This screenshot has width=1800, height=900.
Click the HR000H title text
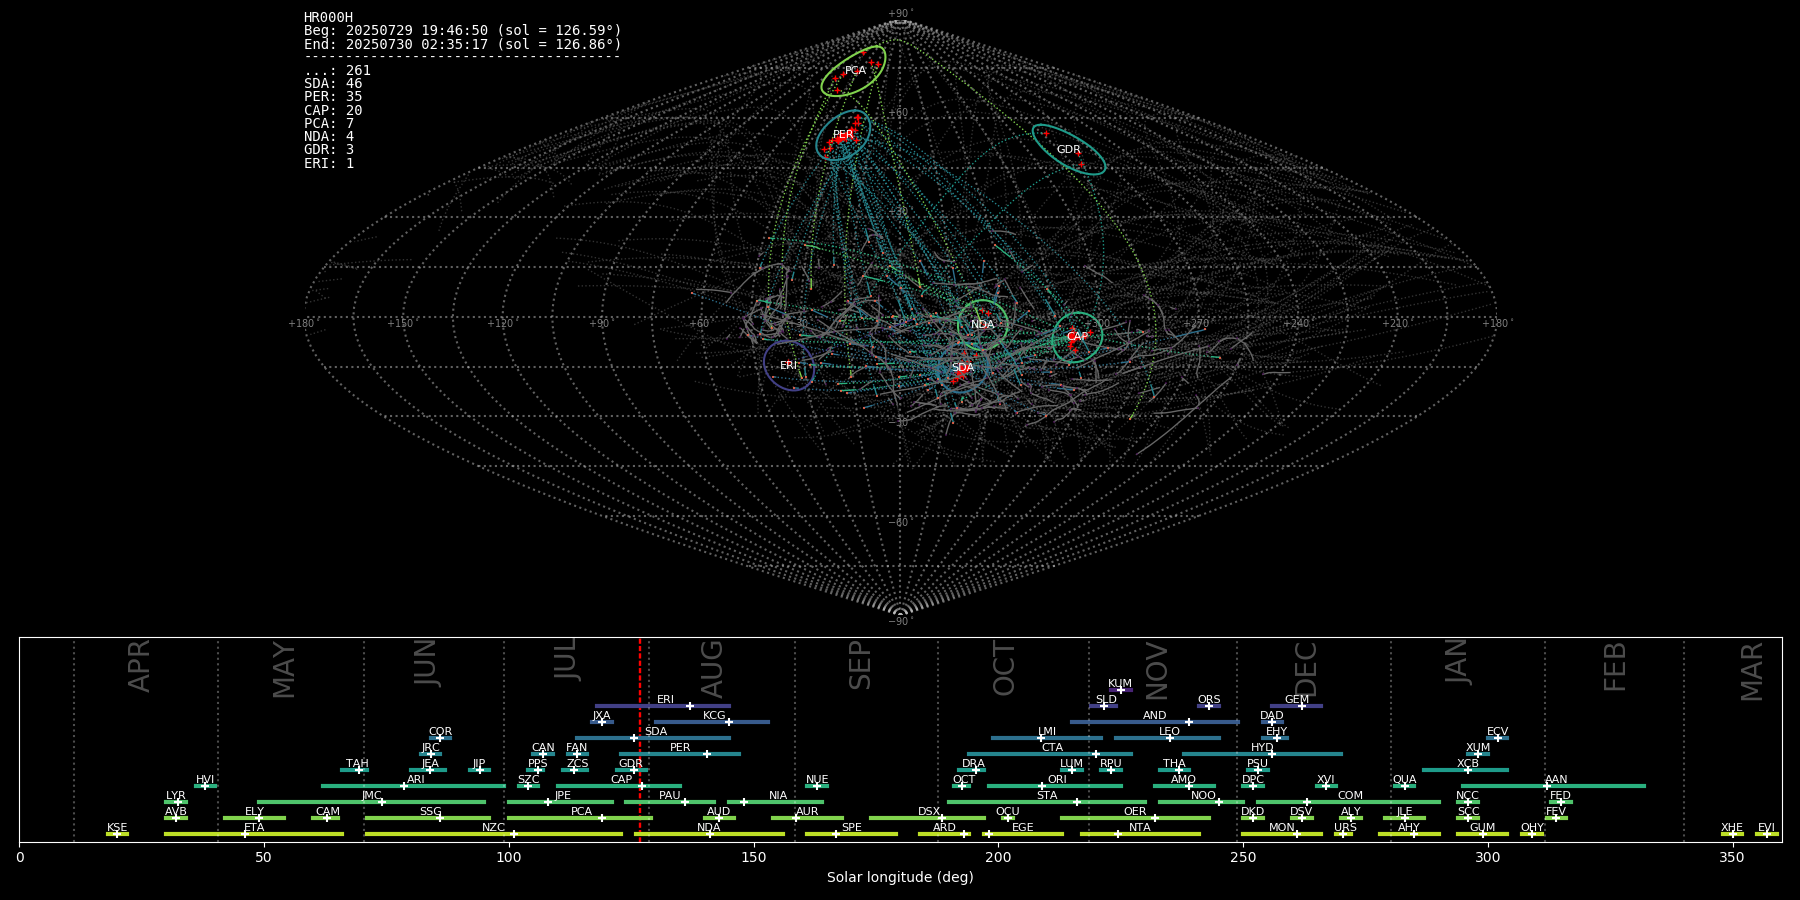(x=329, y=18)
